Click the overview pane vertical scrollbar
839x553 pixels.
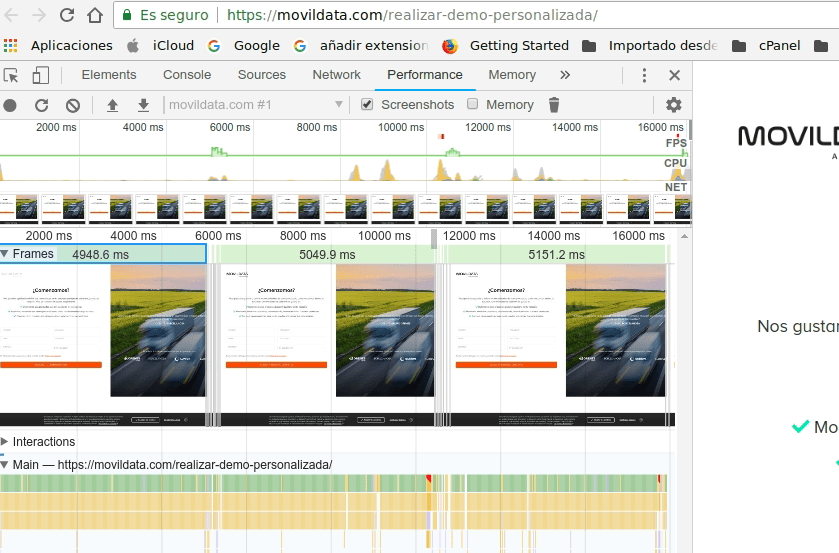tap(690, 130)
